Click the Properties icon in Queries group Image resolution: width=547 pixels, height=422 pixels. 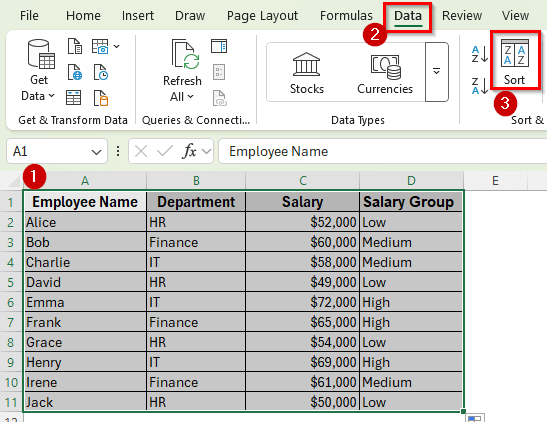(x=219, y=72)
